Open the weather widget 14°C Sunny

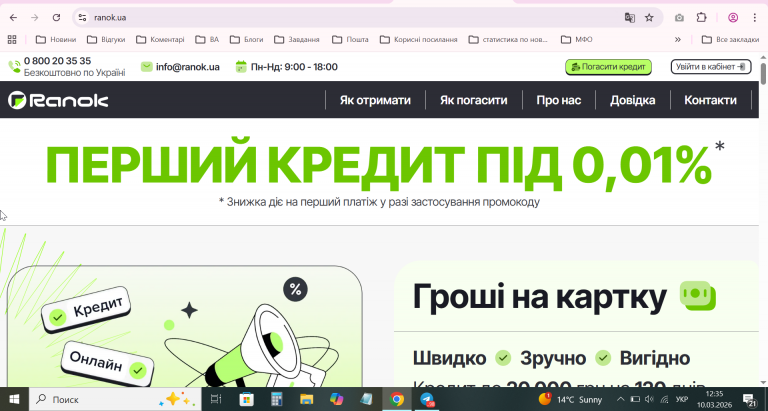click(570, 399)
